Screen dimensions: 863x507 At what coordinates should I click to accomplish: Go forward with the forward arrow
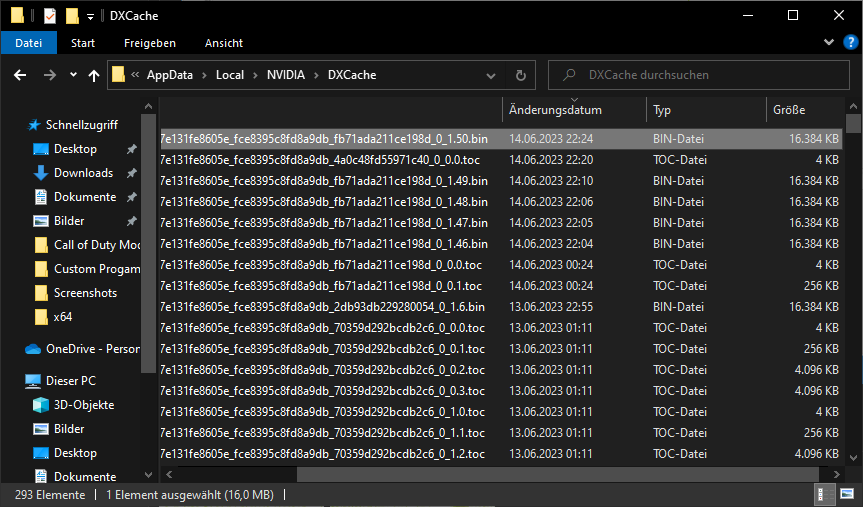(50, 75)
